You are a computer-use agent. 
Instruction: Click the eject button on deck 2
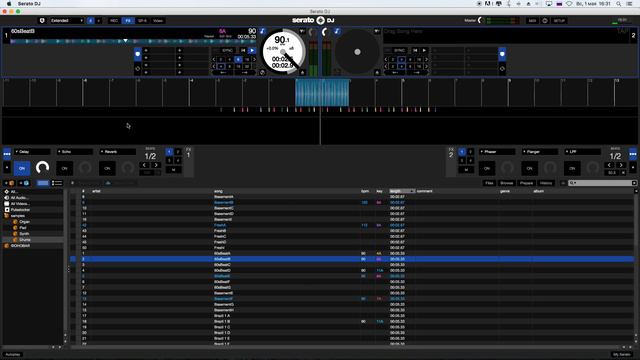[377, 72]
